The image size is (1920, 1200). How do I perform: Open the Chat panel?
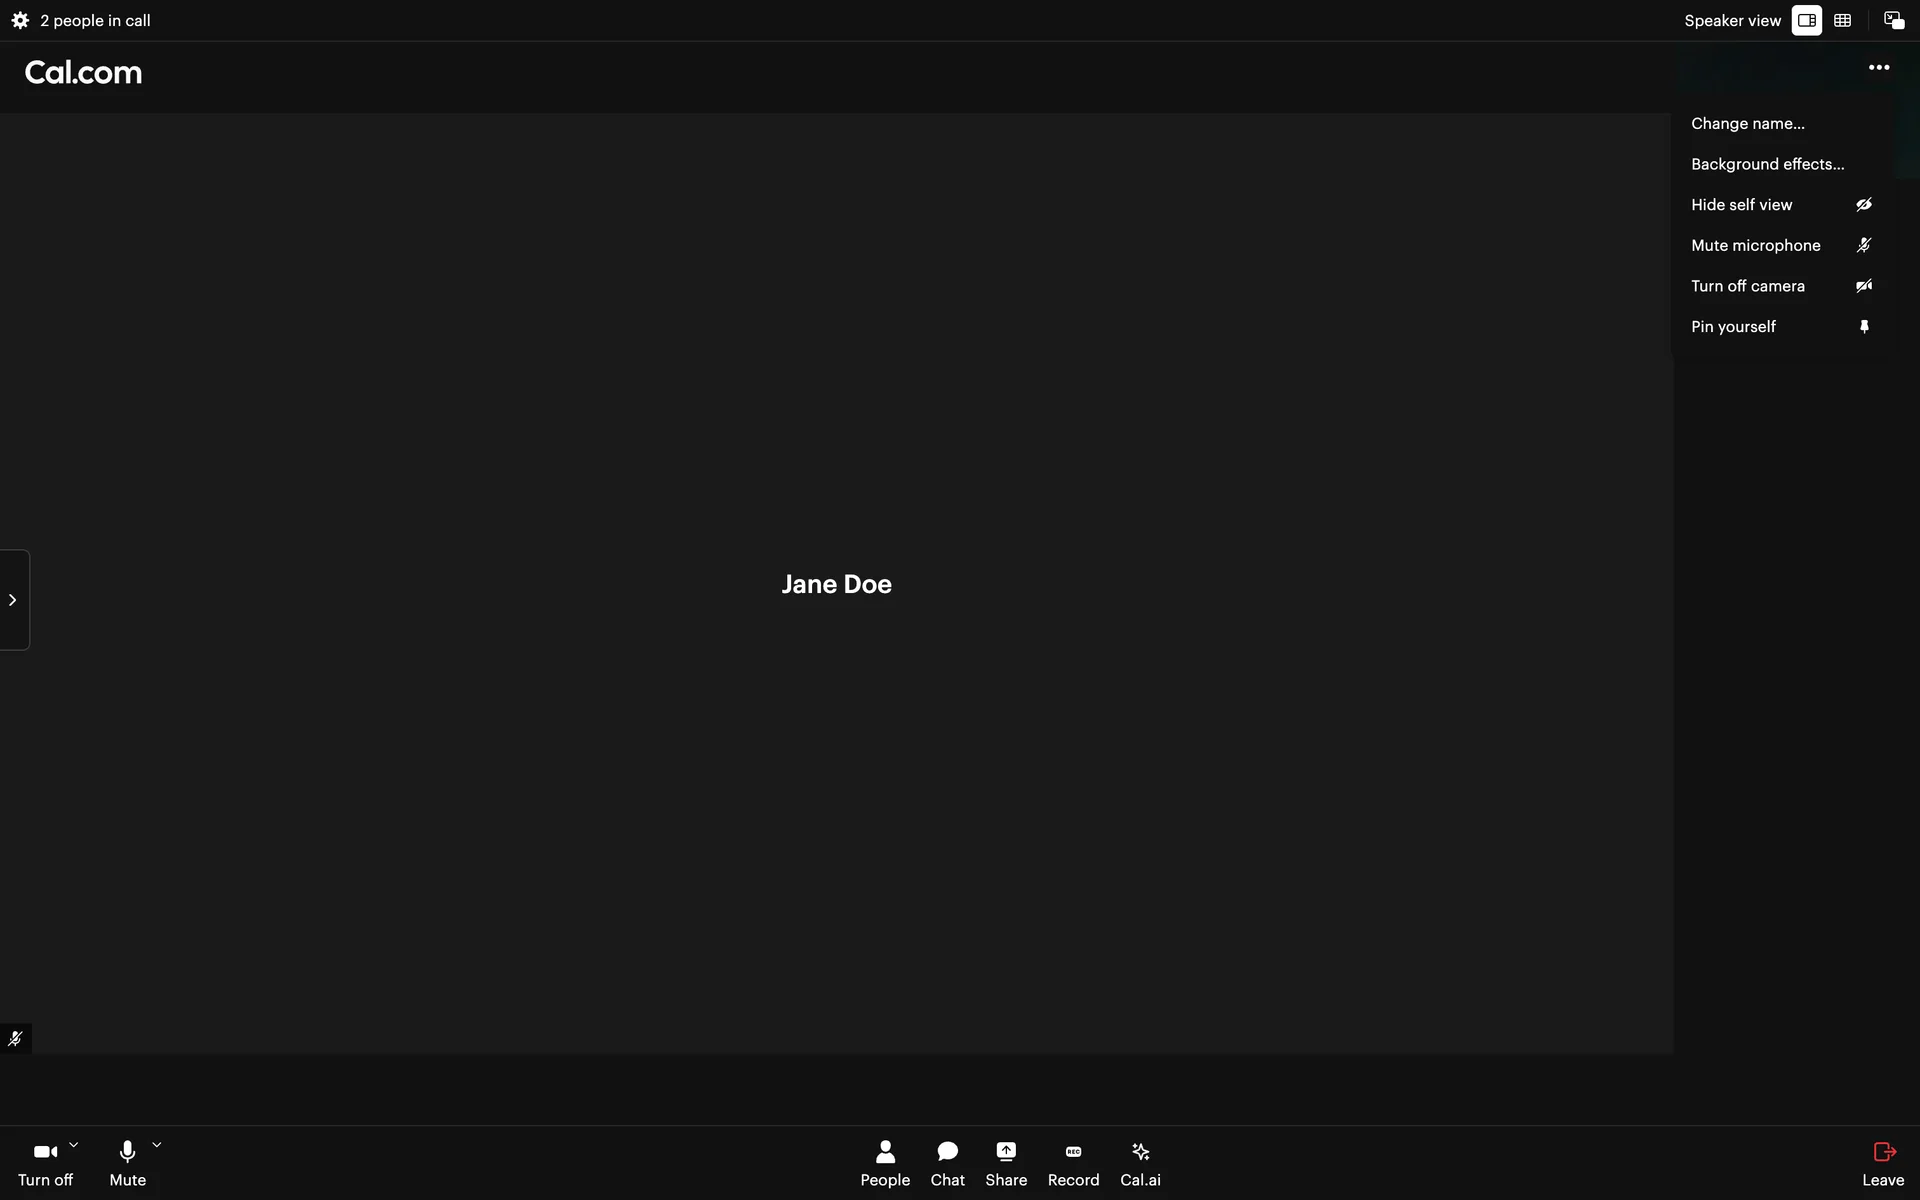[947, 1164]
